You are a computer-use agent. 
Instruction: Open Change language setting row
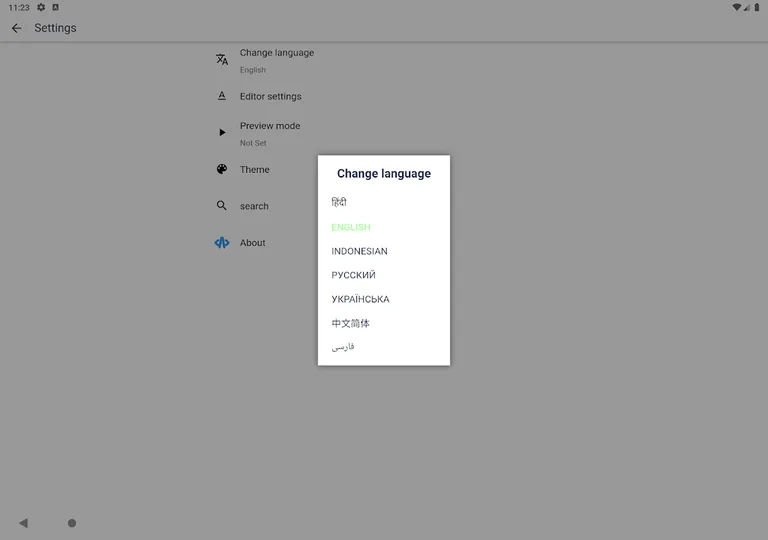tap(384, 61)
